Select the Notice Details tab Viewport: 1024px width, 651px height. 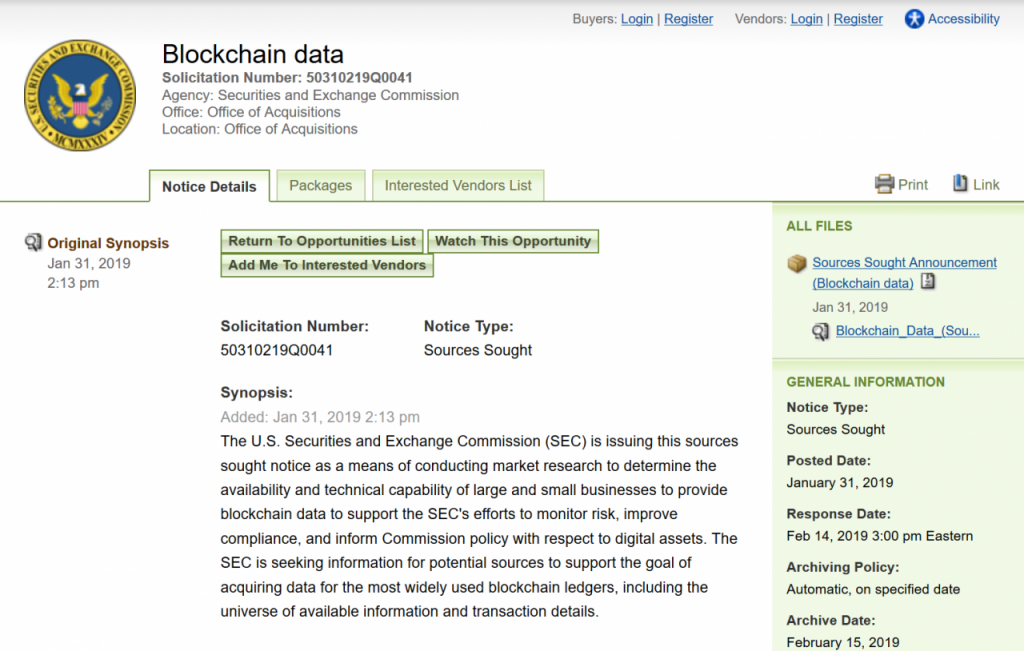pyautogui.click(x=209, y=186)
